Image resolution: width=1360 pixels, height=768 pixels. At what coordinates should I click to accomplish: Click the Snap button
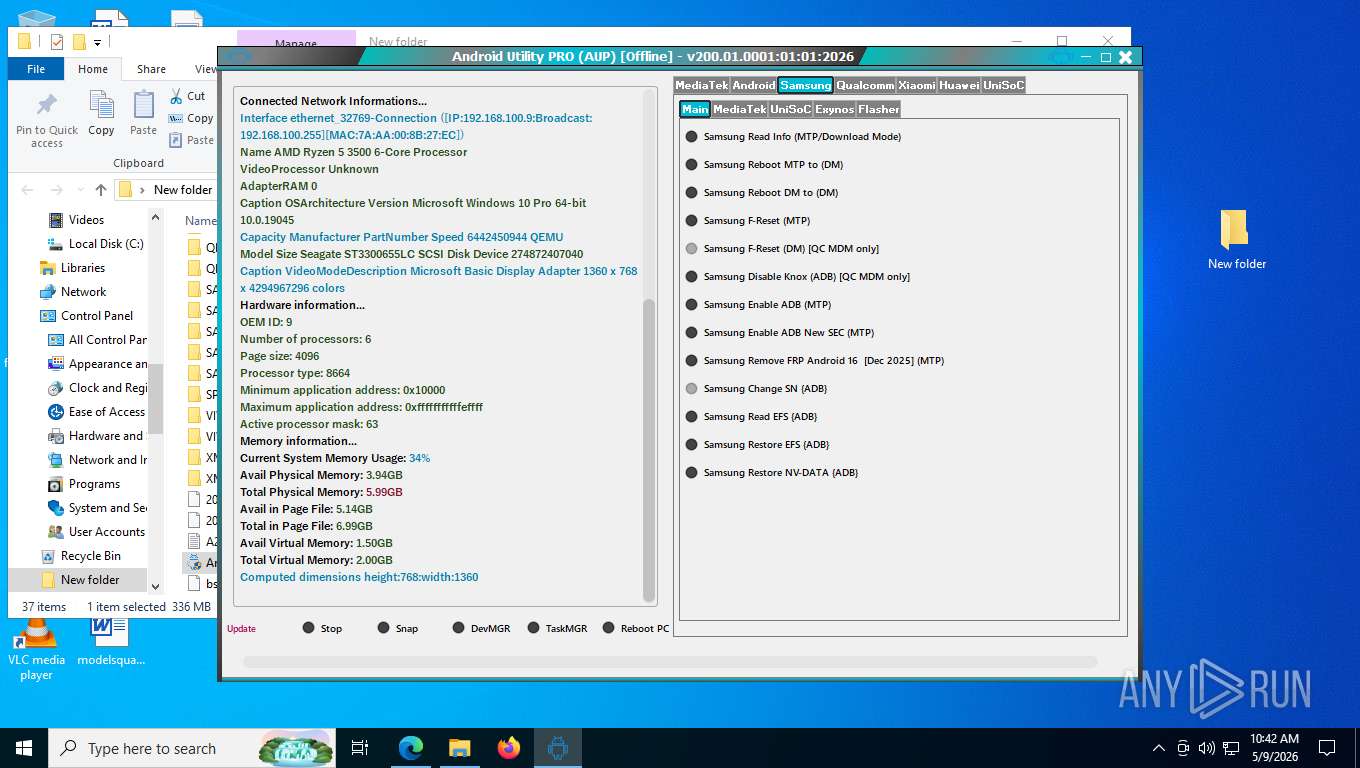tap(397, 628)
